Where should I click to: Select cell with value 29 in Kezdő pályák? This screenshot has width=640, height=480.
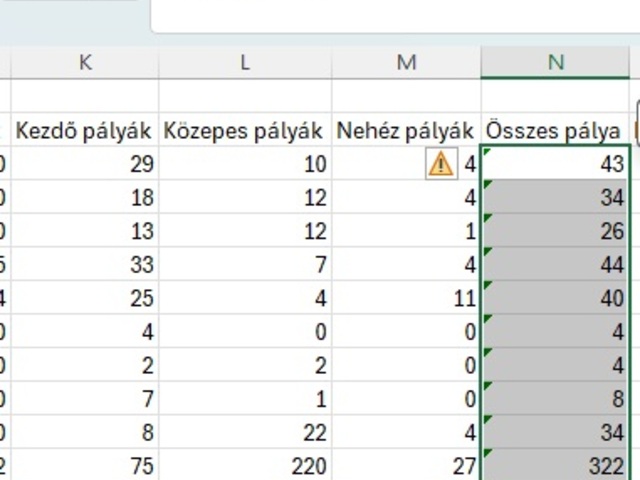[x=84, y=164]
